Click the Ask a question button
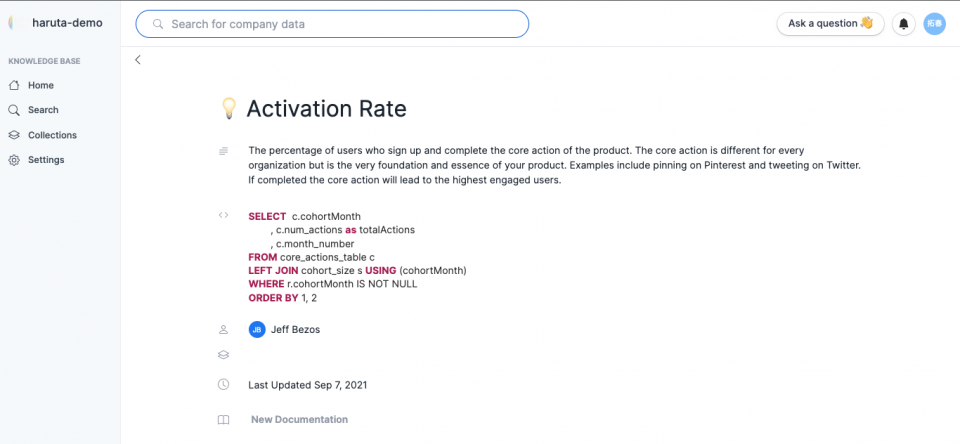The height and width of the screenshot is (444, 960). point(830,24)
